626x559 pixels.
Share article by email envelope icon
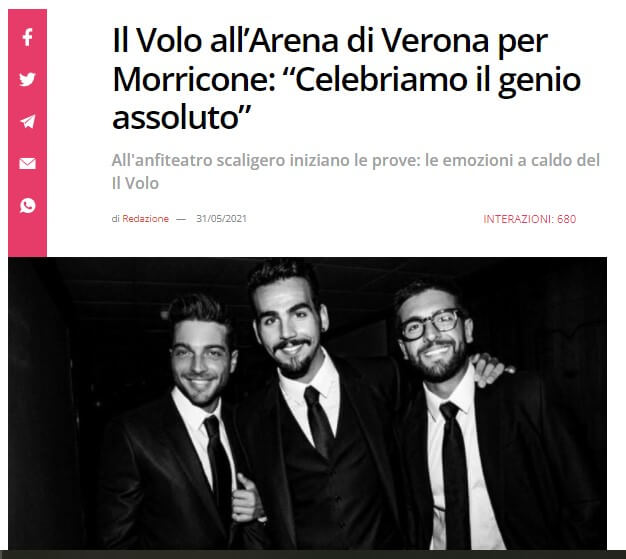(28, 163)
